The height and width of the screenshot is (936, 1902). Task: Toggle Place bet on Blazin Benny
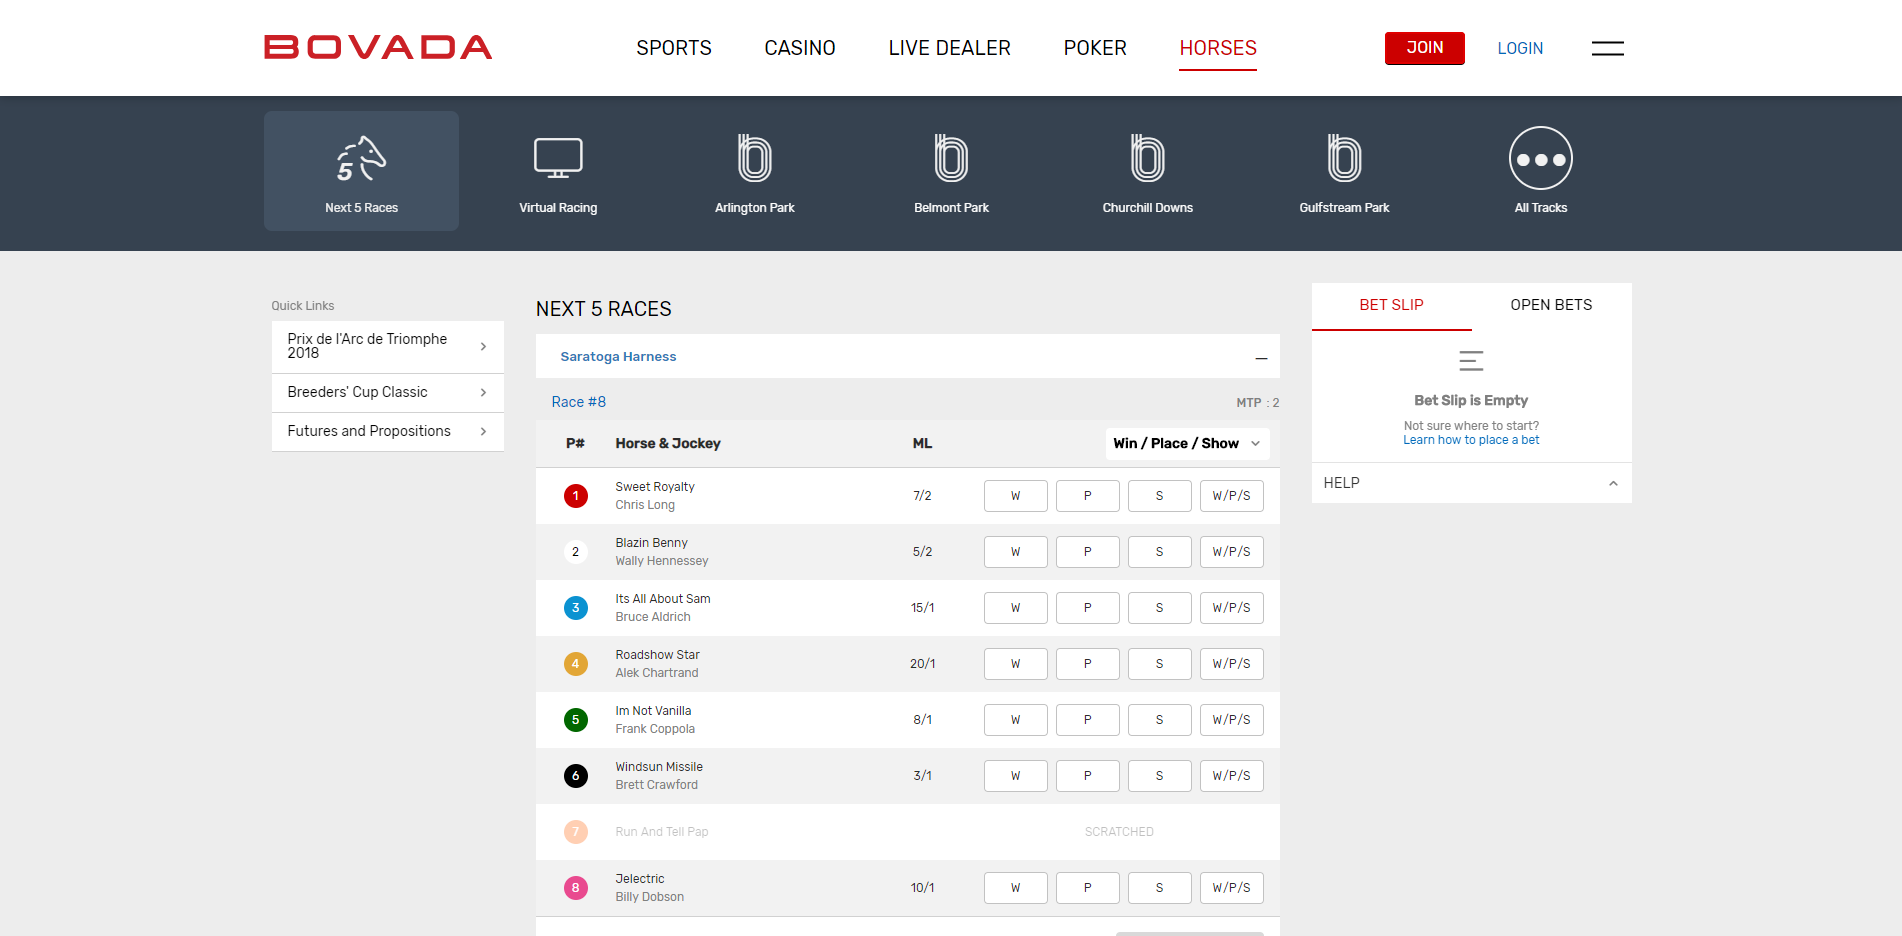pyautogui.click(x=1087, y=551)
